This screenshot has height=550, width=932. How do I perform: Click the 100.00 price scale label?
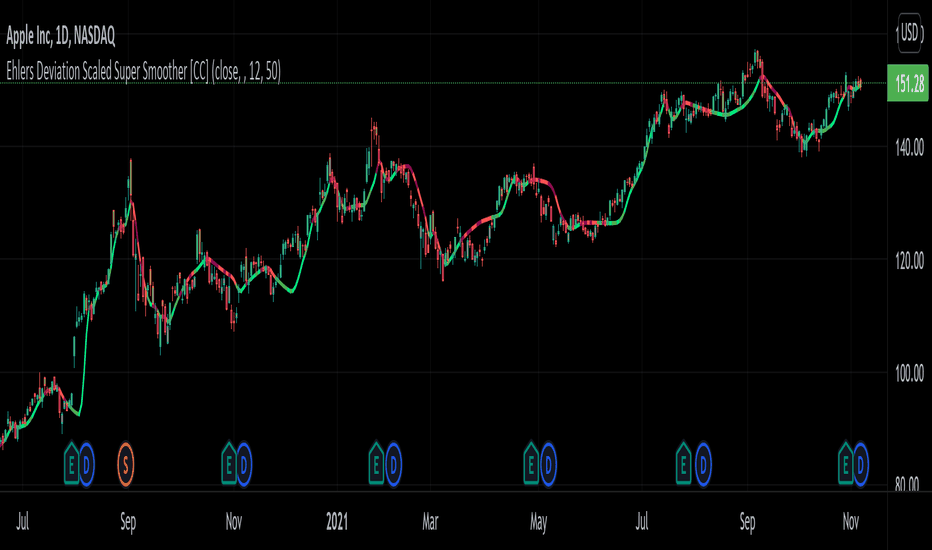(x=909, y=374)
